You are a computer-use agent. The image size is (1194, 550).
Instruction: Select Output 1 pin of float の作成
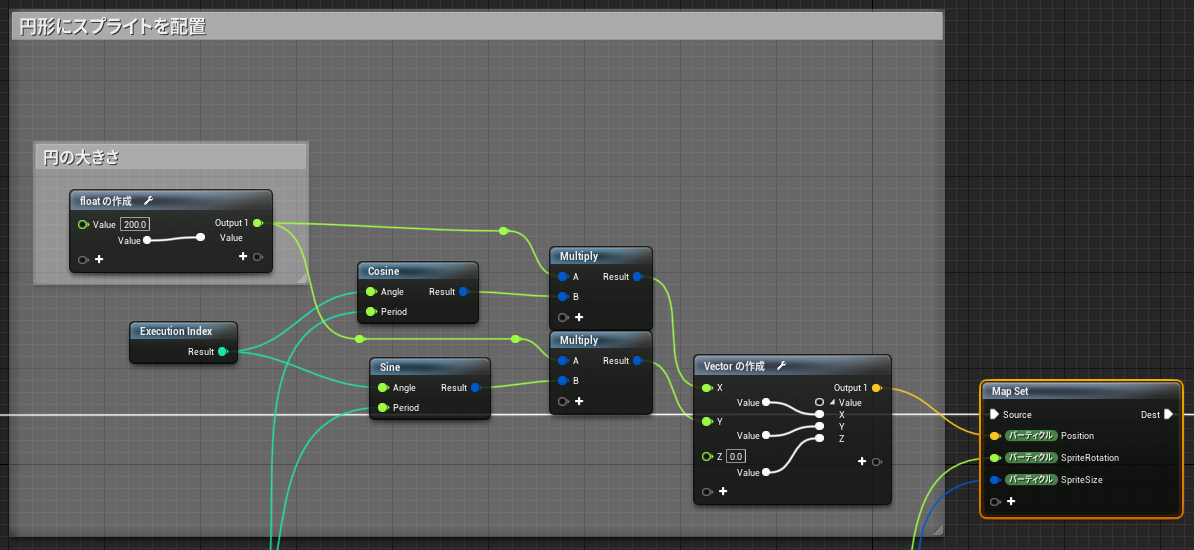pos(257,223)
